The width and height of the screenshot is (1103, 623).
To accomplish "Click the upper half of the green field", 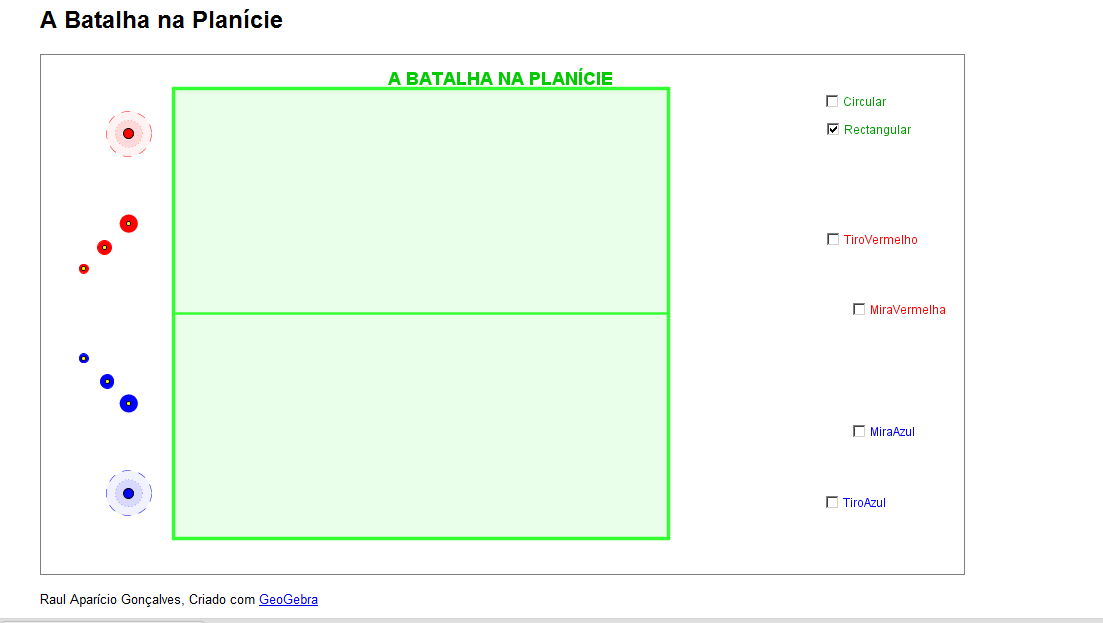I will [421, 201].
